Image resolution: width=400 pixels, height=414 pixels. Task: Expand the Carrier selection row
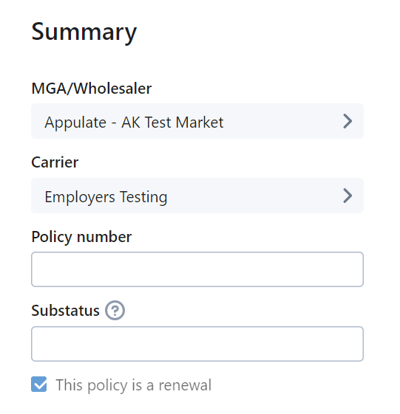click(x=197, y=196)
